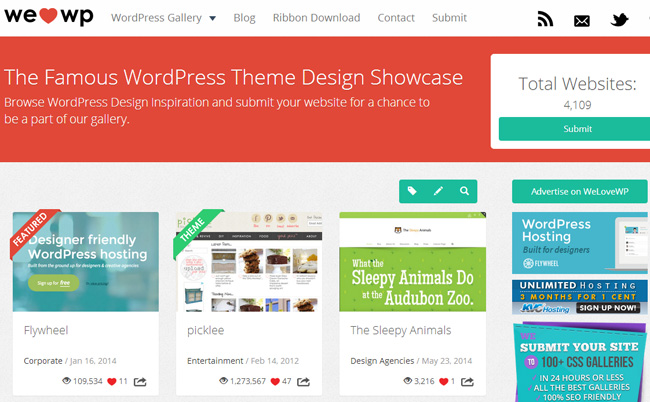Screen dimensions: 650x402
Task: Open the Flywheel title link
Action: [x=46, y=330]
